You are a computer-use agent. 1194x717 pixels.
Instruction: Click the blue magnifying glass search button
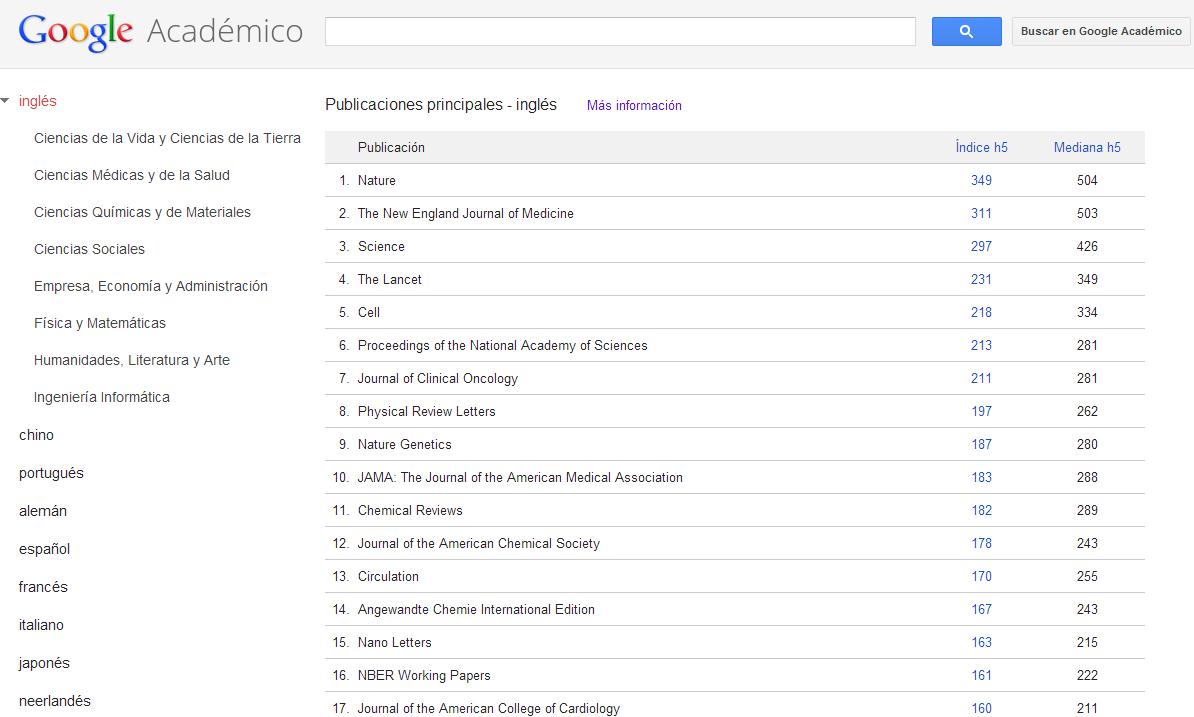[x=966, y=31]
